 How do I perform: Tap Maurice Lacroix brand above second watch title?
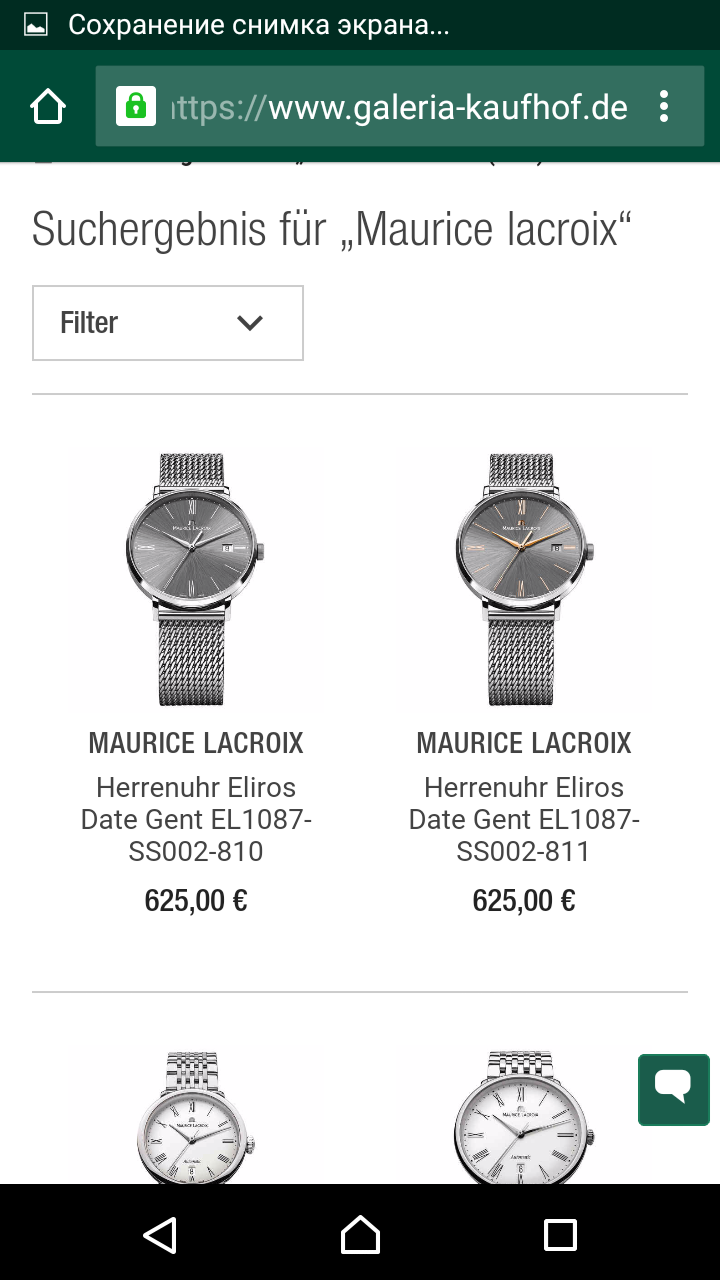click(x=524, y=743)
